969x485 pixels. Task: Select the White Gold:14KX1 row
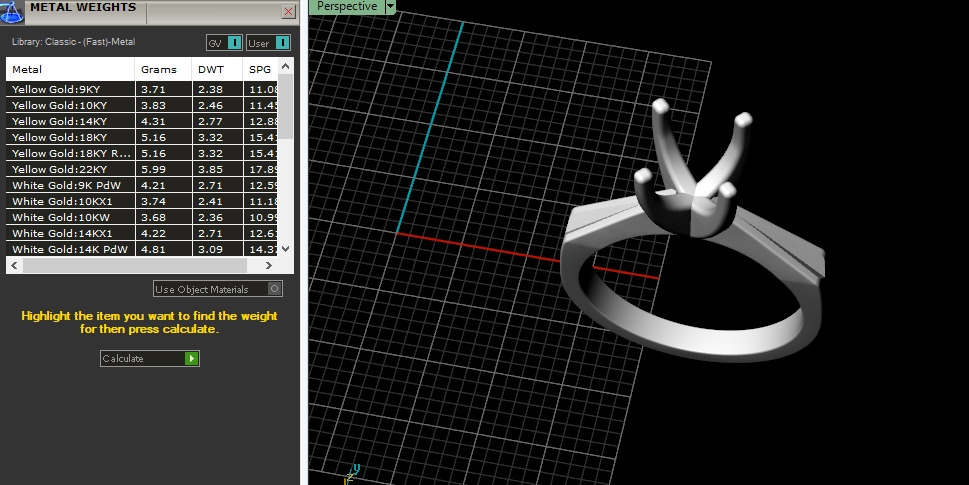tap(142, 234)
